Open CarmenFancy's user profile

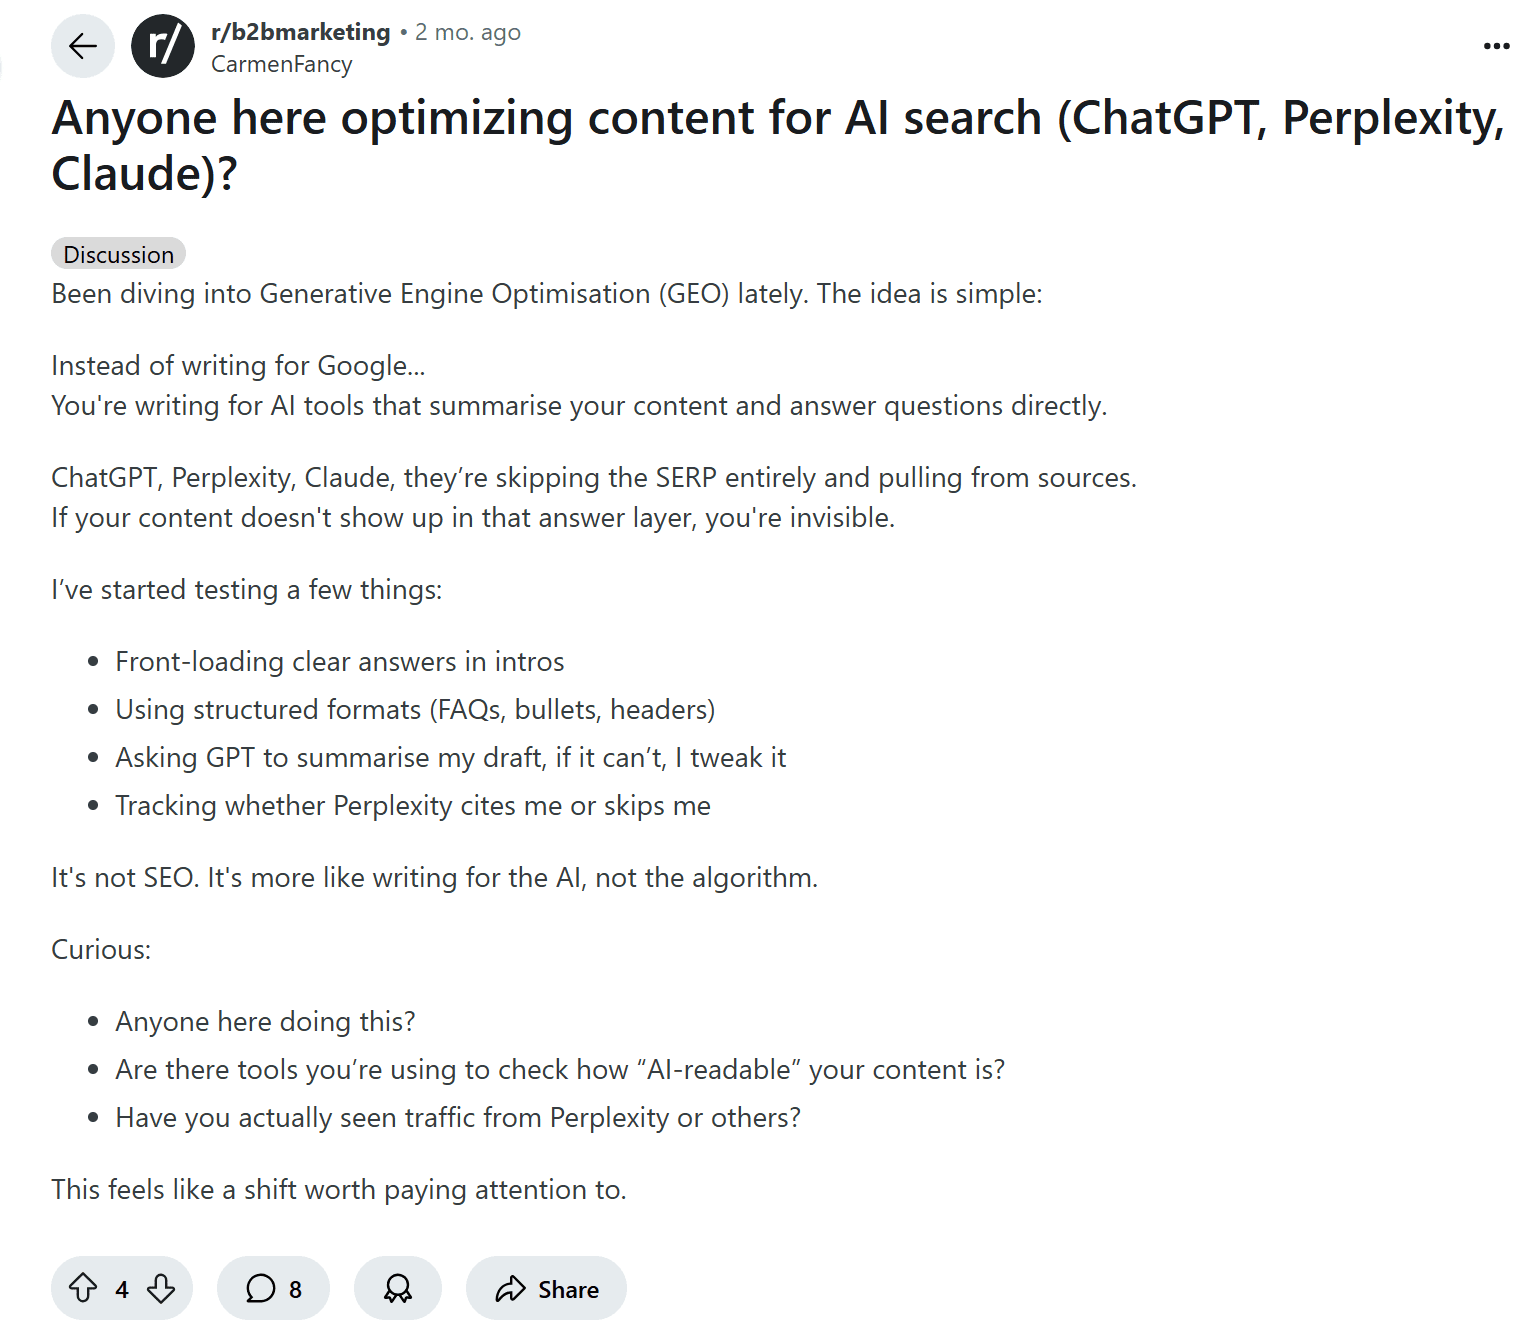(282, 64)
